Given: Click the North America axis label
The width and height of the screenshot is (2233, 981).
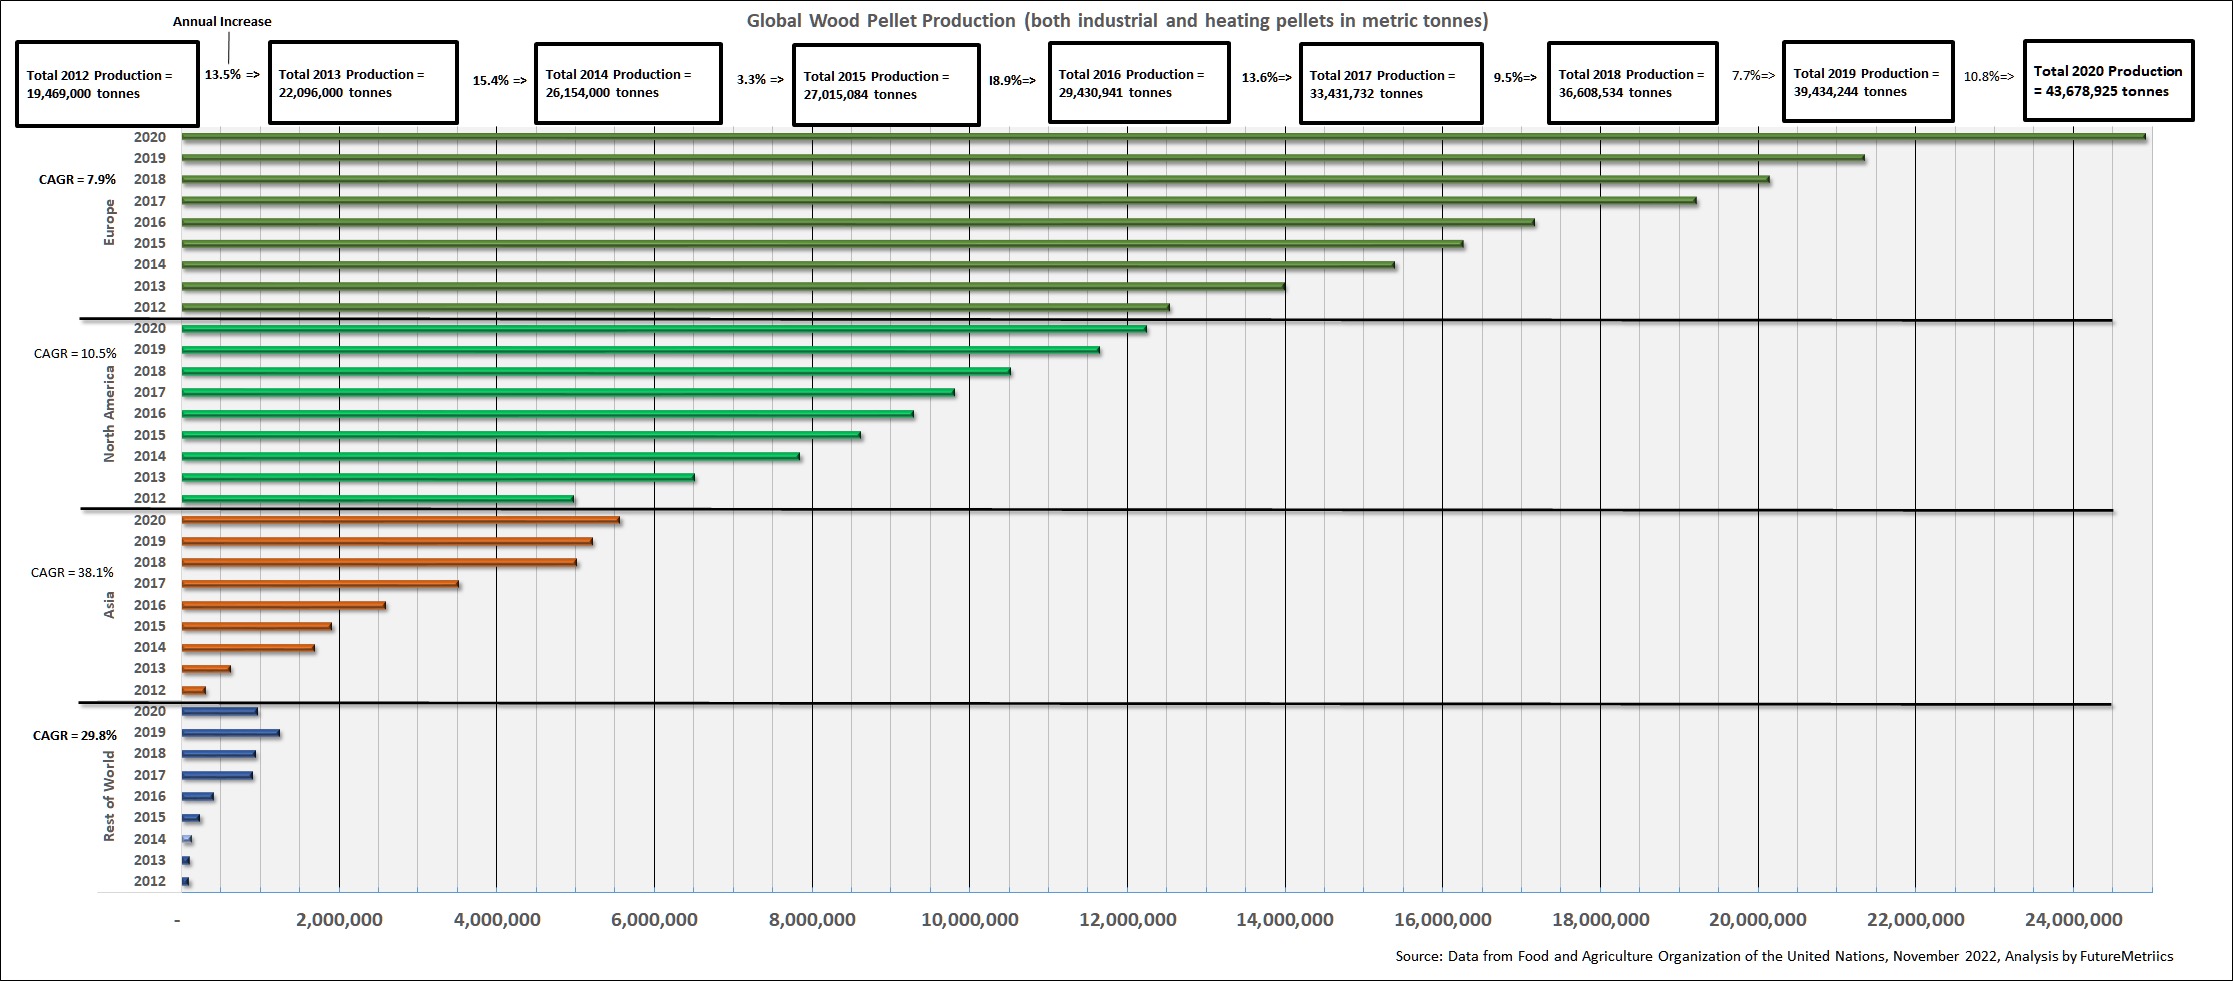Looking at the screenshot, I should pos(110,413).
